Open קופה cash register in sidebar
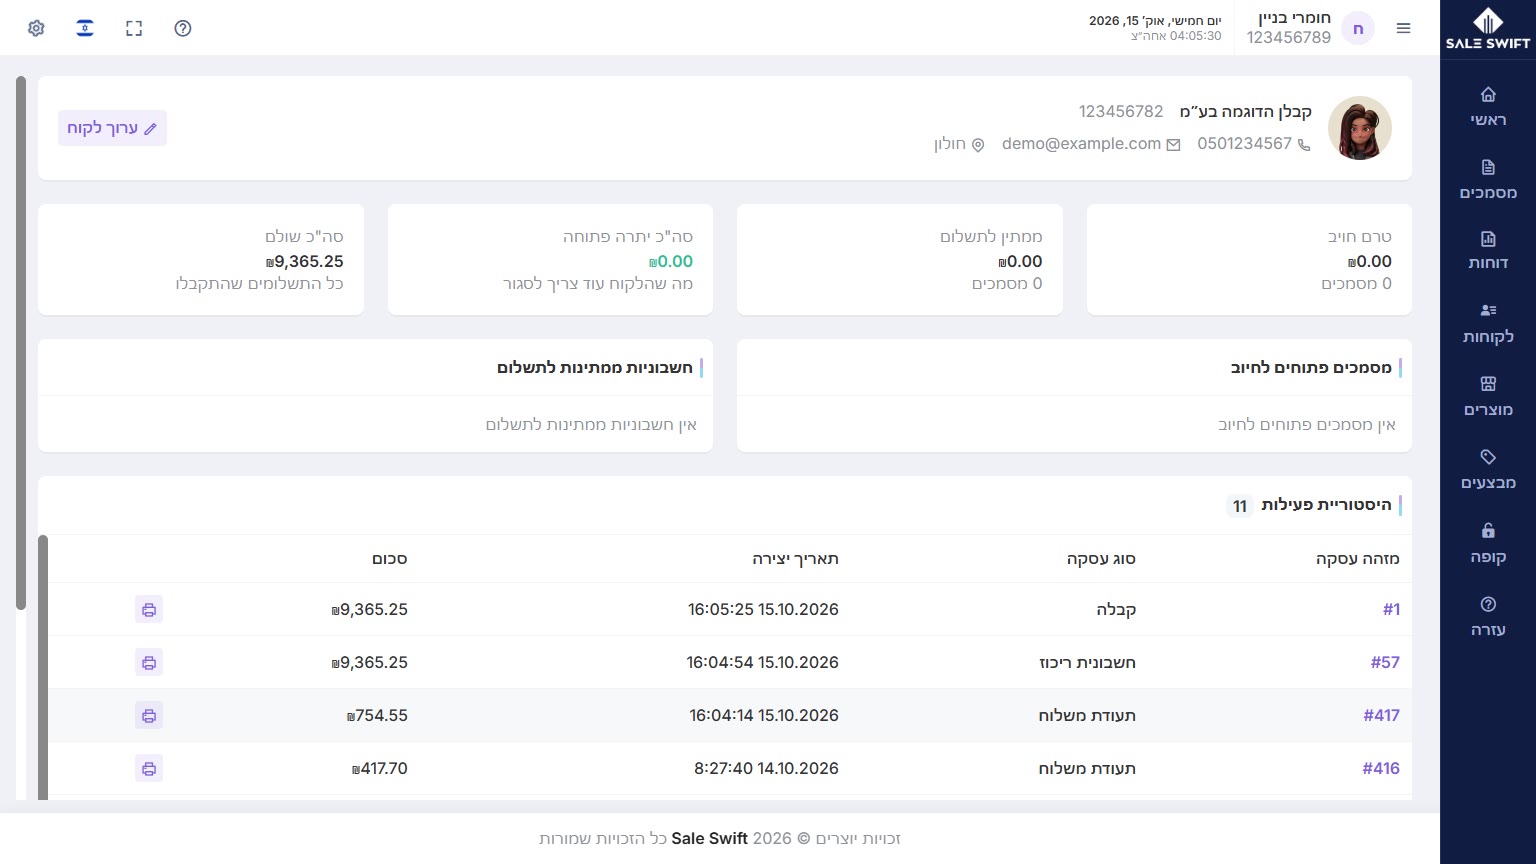This screenshot has width=1536, height=864. point(1488,543)
